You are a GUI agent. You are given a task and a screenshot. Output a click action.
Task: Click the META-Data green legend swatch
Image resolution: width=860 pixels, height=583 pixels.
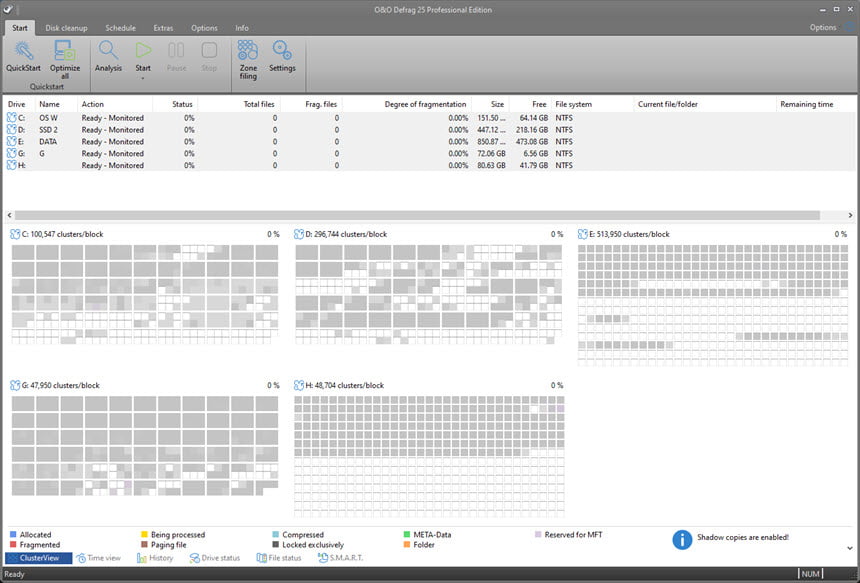[x=406, y=534]
